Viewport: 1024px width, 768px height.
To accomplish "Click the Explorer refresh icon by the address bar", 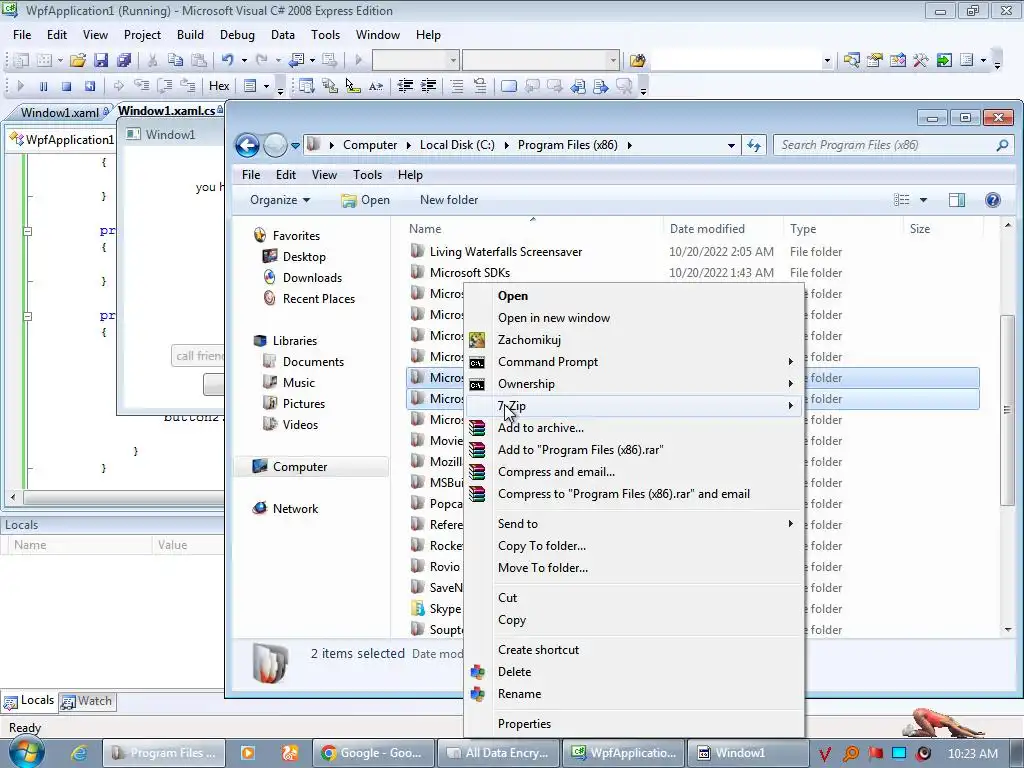I will 754,145.
